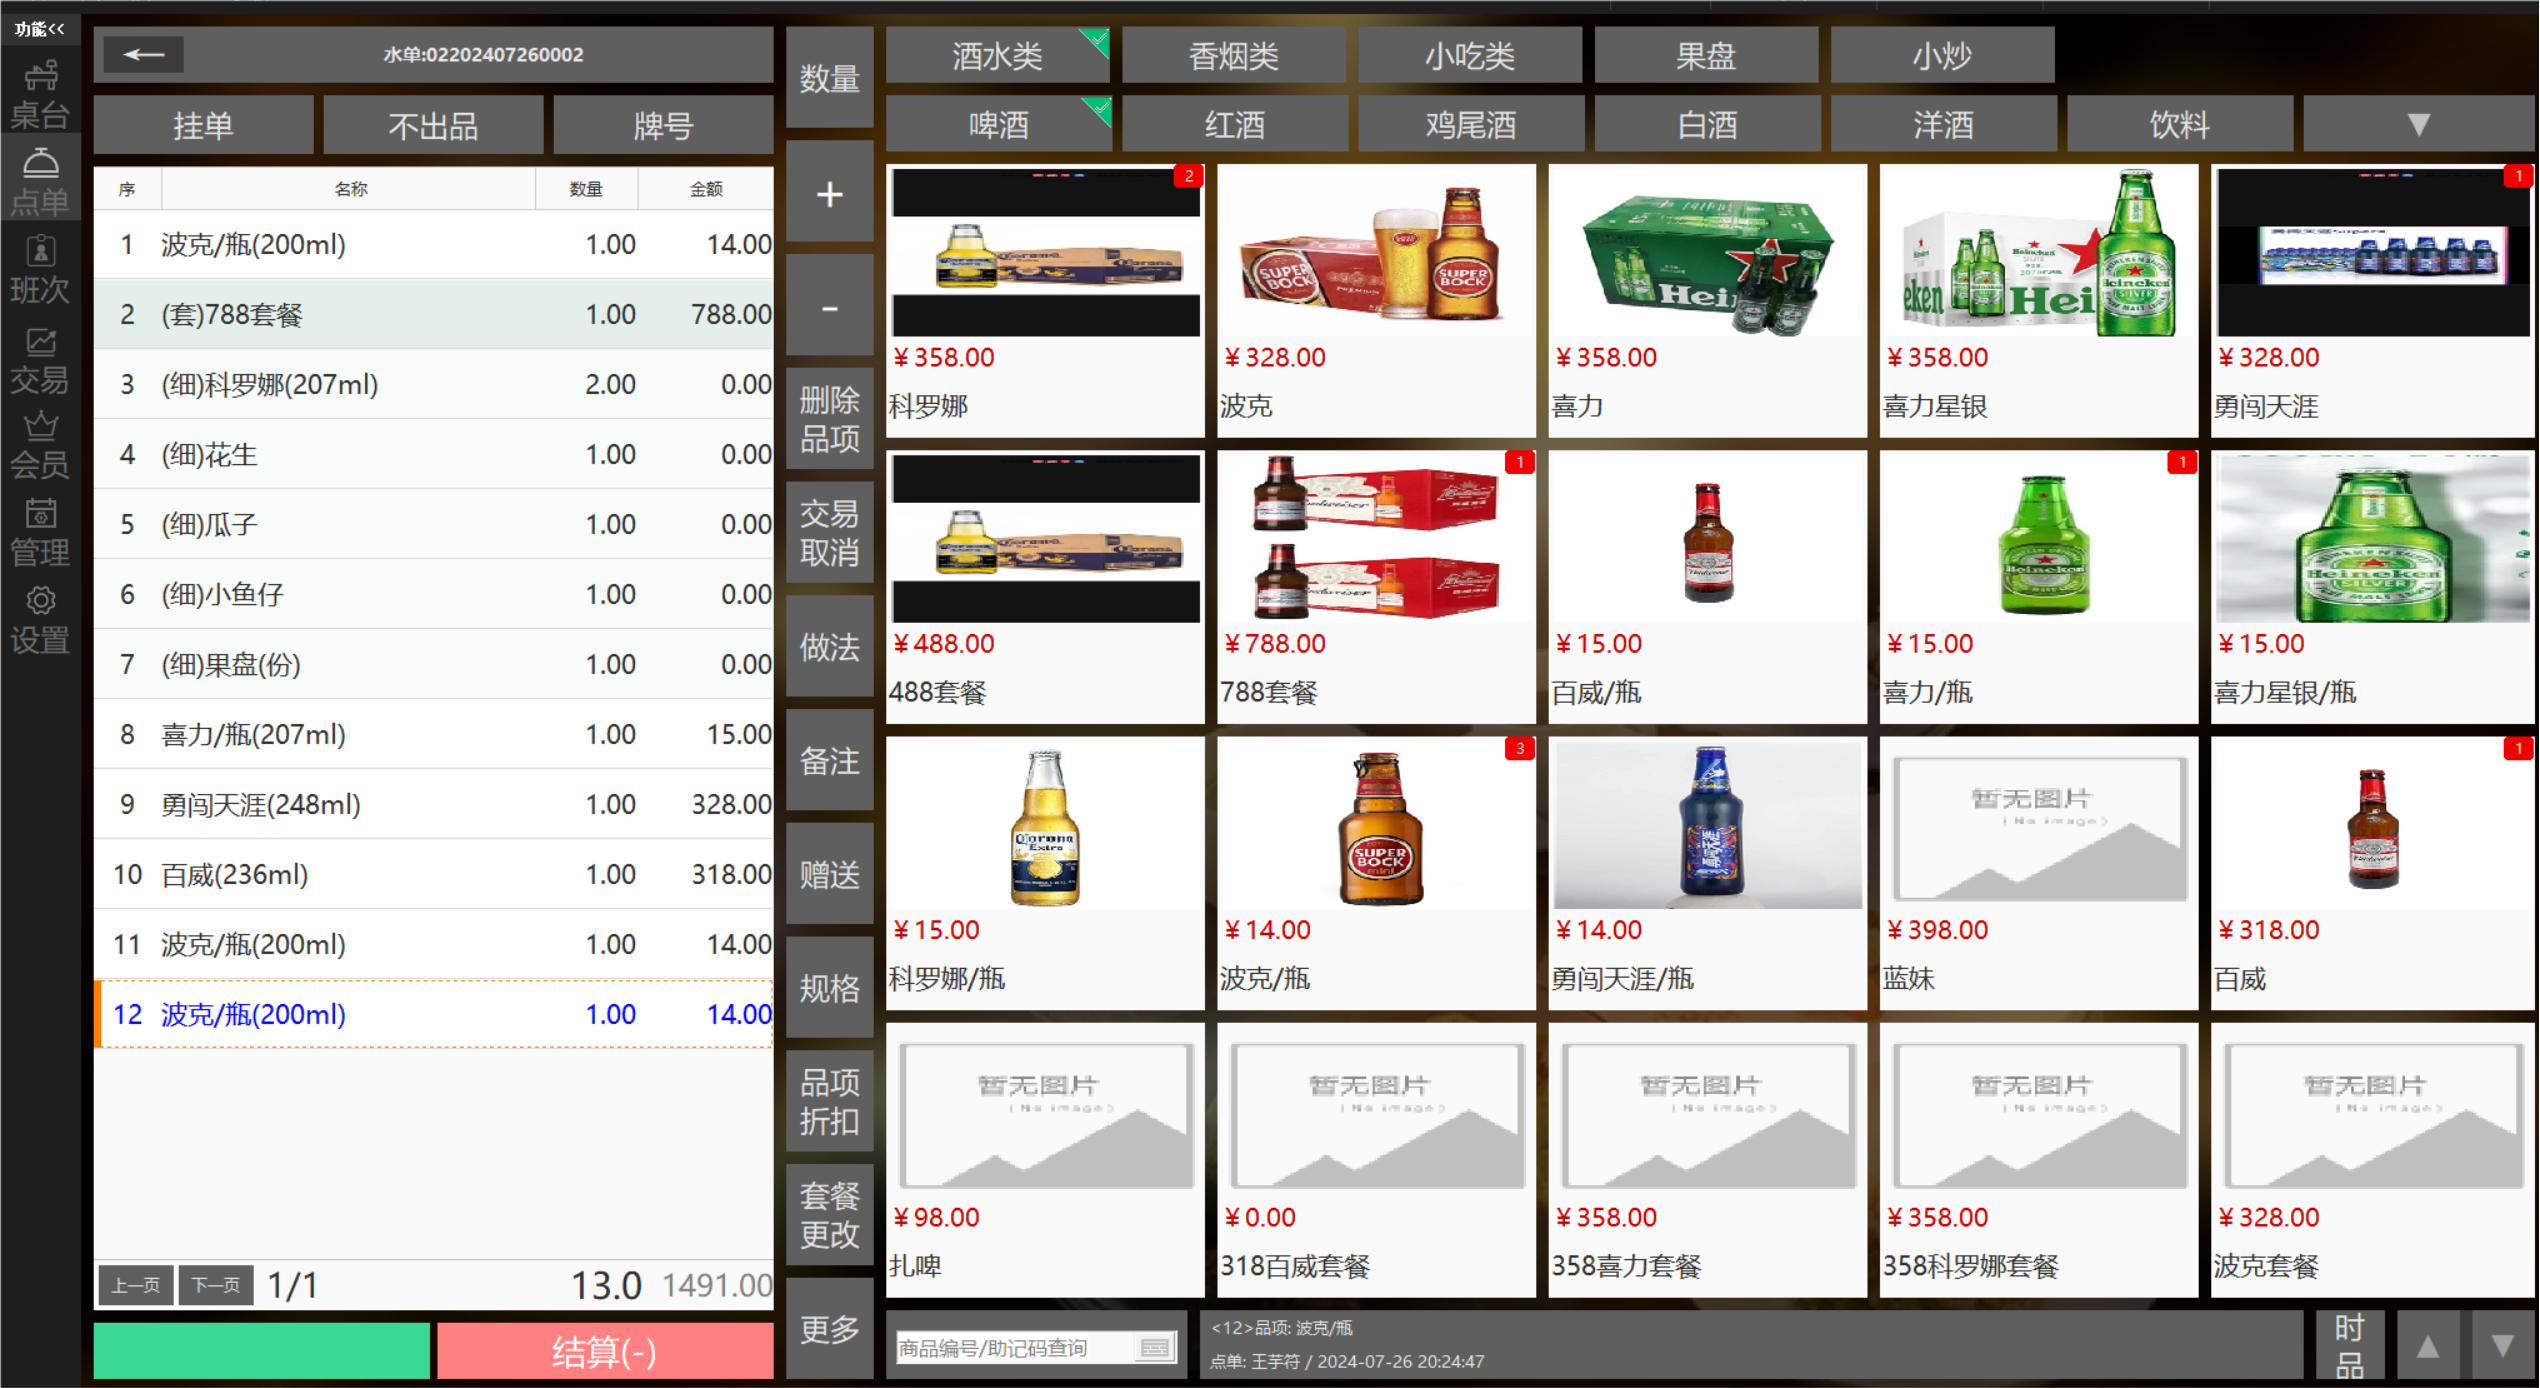Expand the 更多 more actions button
Screen dimensions: 2540x1388
829,1329
